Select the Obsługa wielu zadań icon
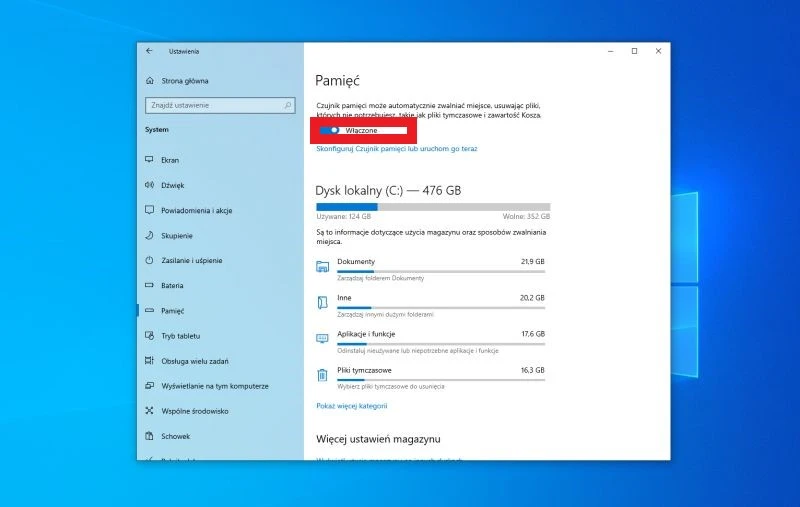Viewport: 800px width, 507px height. coord(149,361)
